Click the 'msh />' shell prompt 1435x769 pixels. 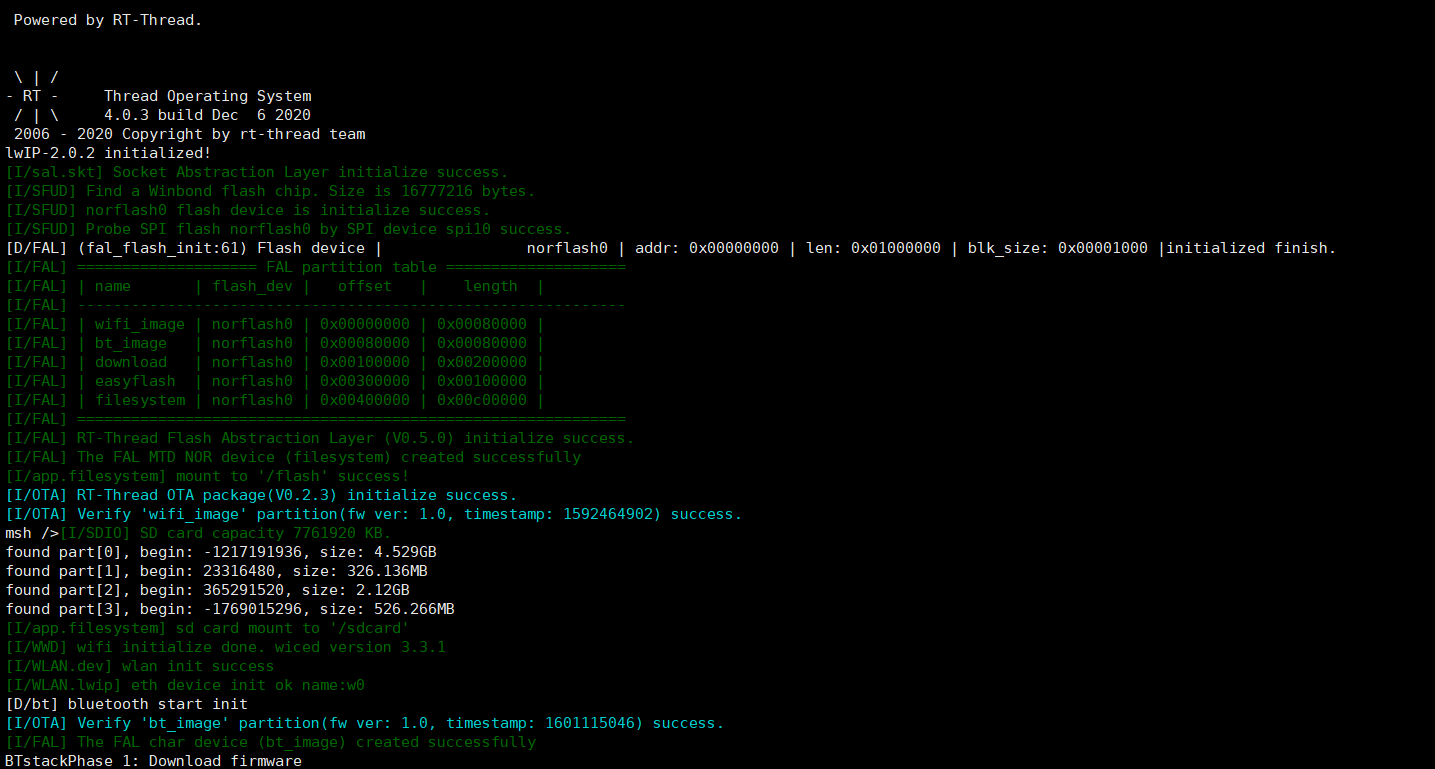[x=32, y=533]
